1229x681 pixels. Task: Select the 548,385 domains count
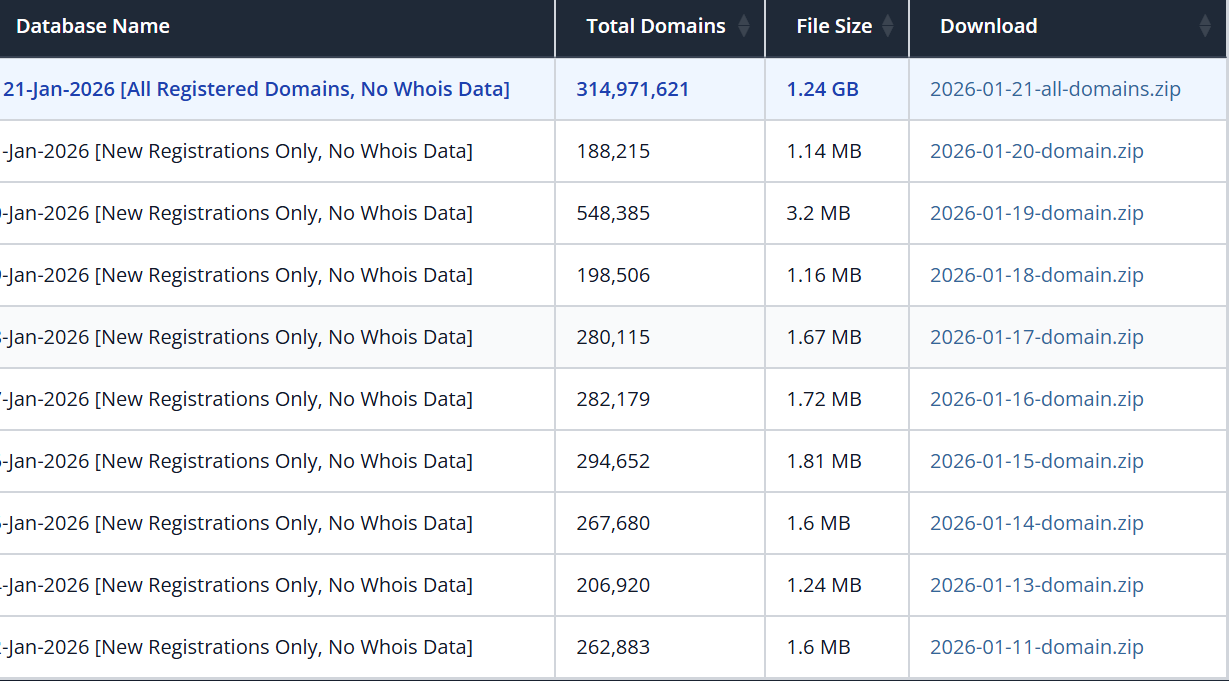(x=613, y=213)
